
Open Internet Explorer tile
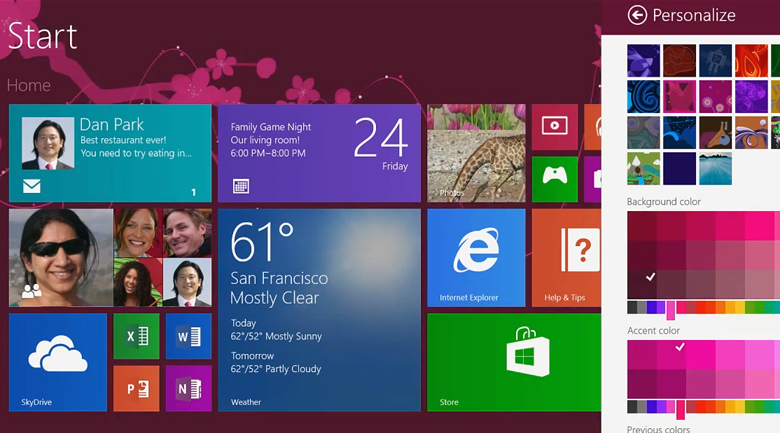click(476, 258)
